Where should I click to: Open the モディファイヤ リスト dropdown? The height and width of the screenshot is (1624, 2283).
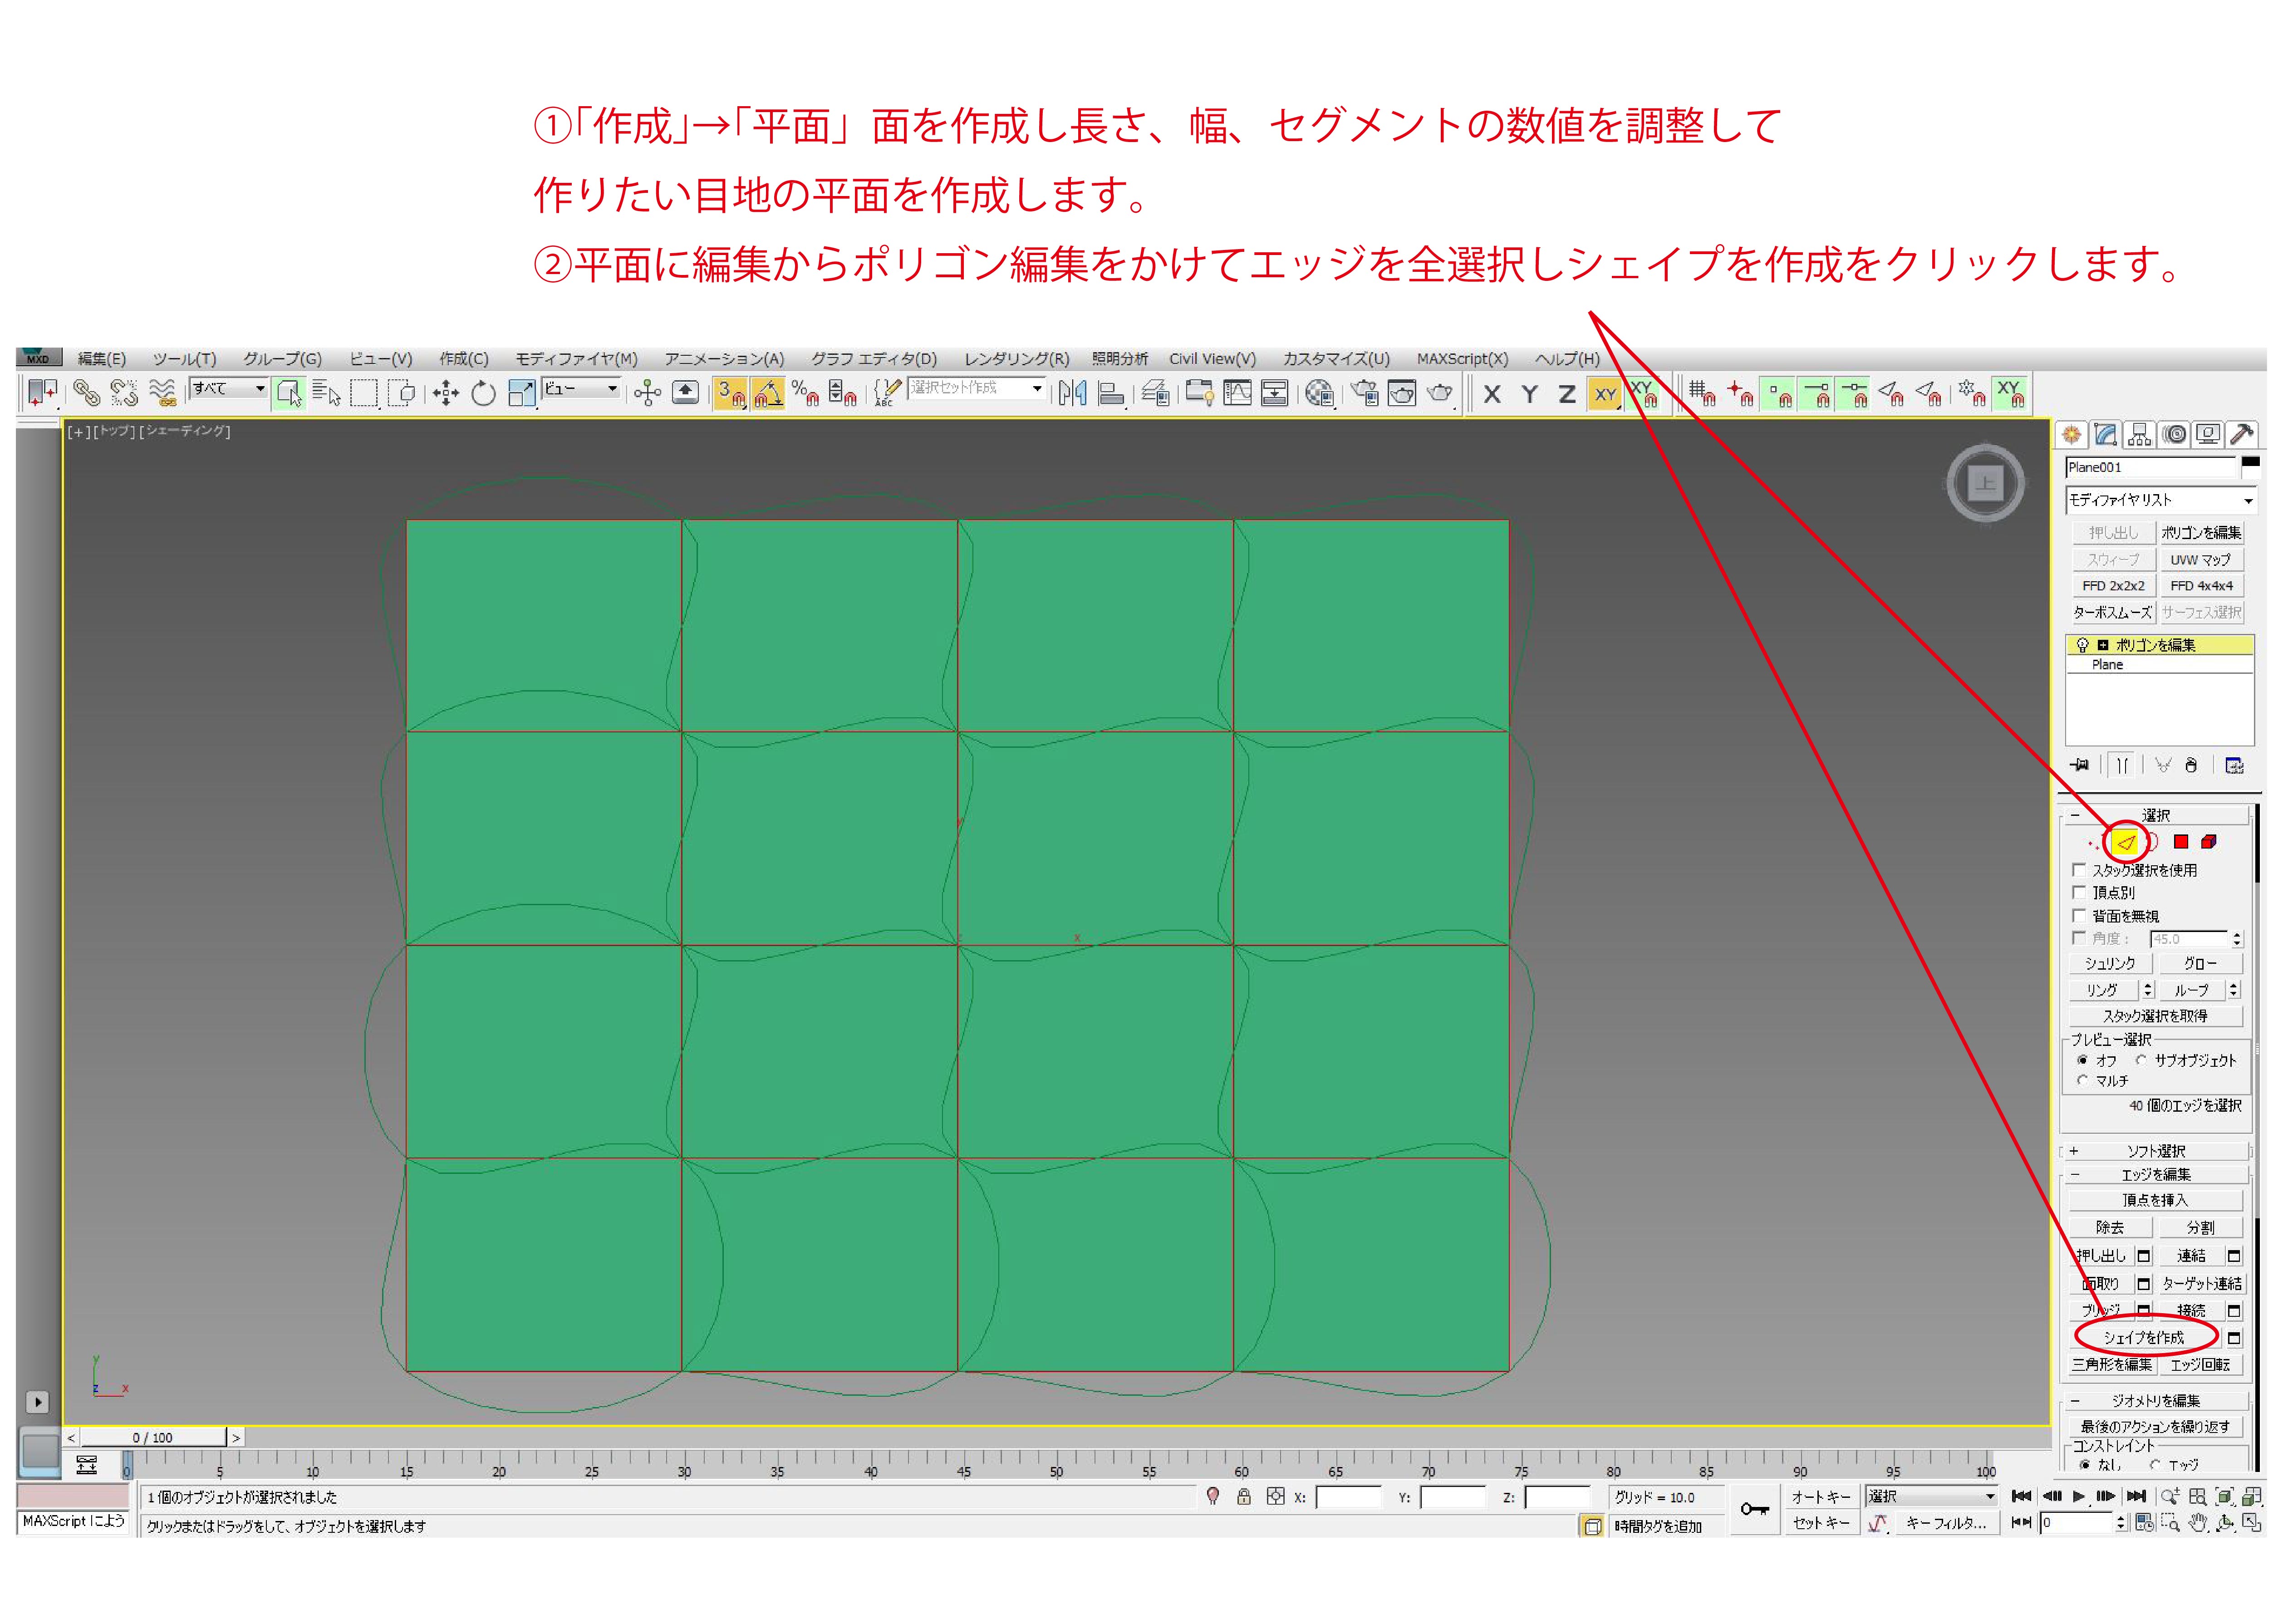pyautogui.click(x=2160, y=500)
